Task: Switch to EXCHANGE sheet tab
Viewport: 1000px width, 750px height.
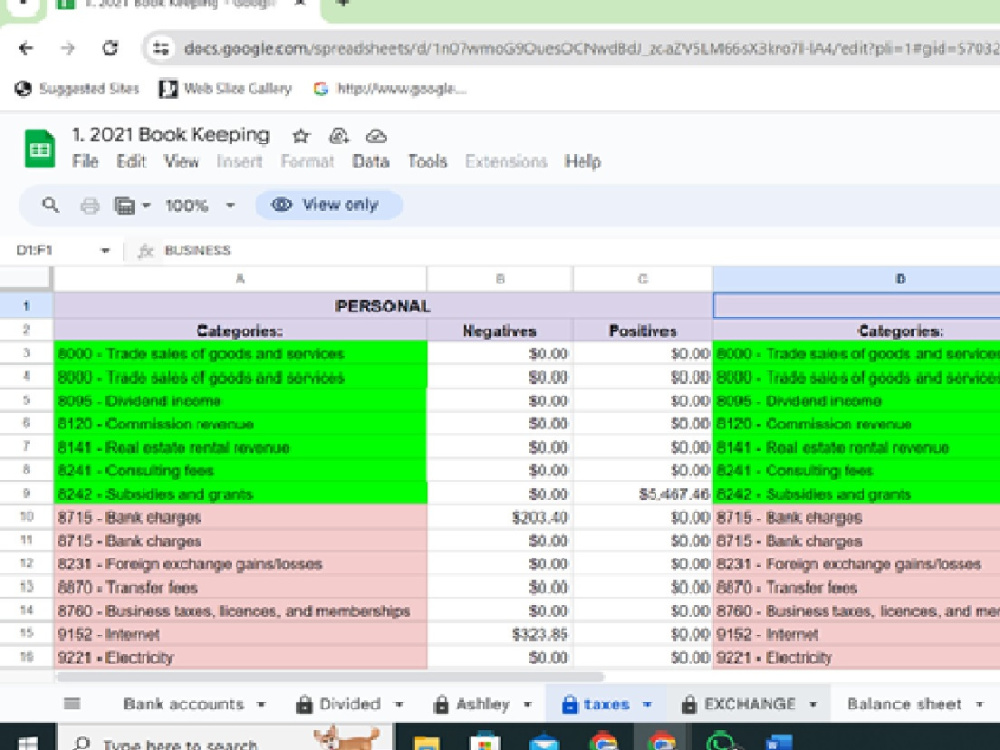Action: [750, 704]
